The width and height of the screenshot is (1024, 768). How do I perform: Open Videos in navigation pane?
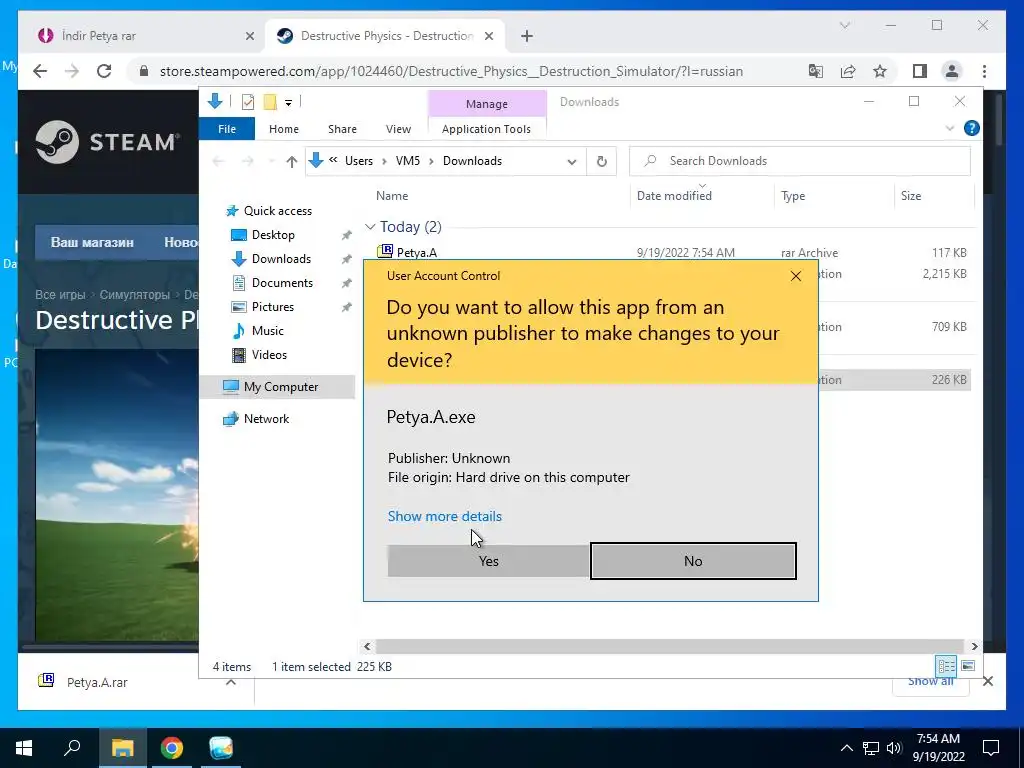click(x=269, y=355)
